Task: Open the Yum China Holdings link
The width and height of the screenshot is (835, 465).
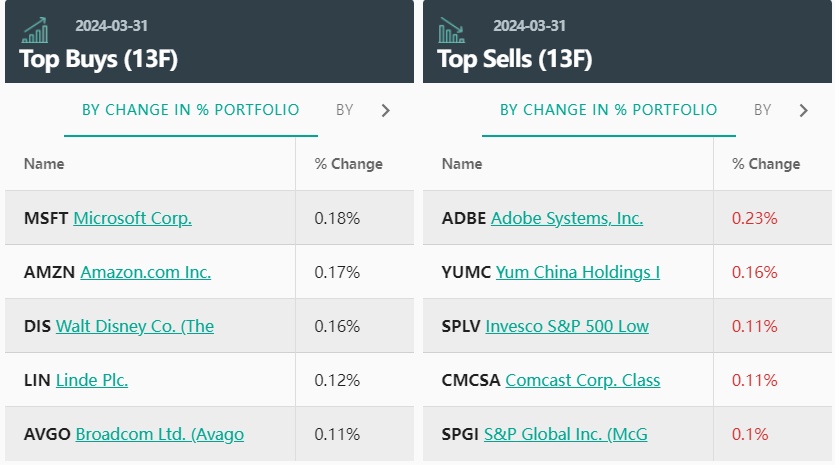Action: [x=578, y=272]
